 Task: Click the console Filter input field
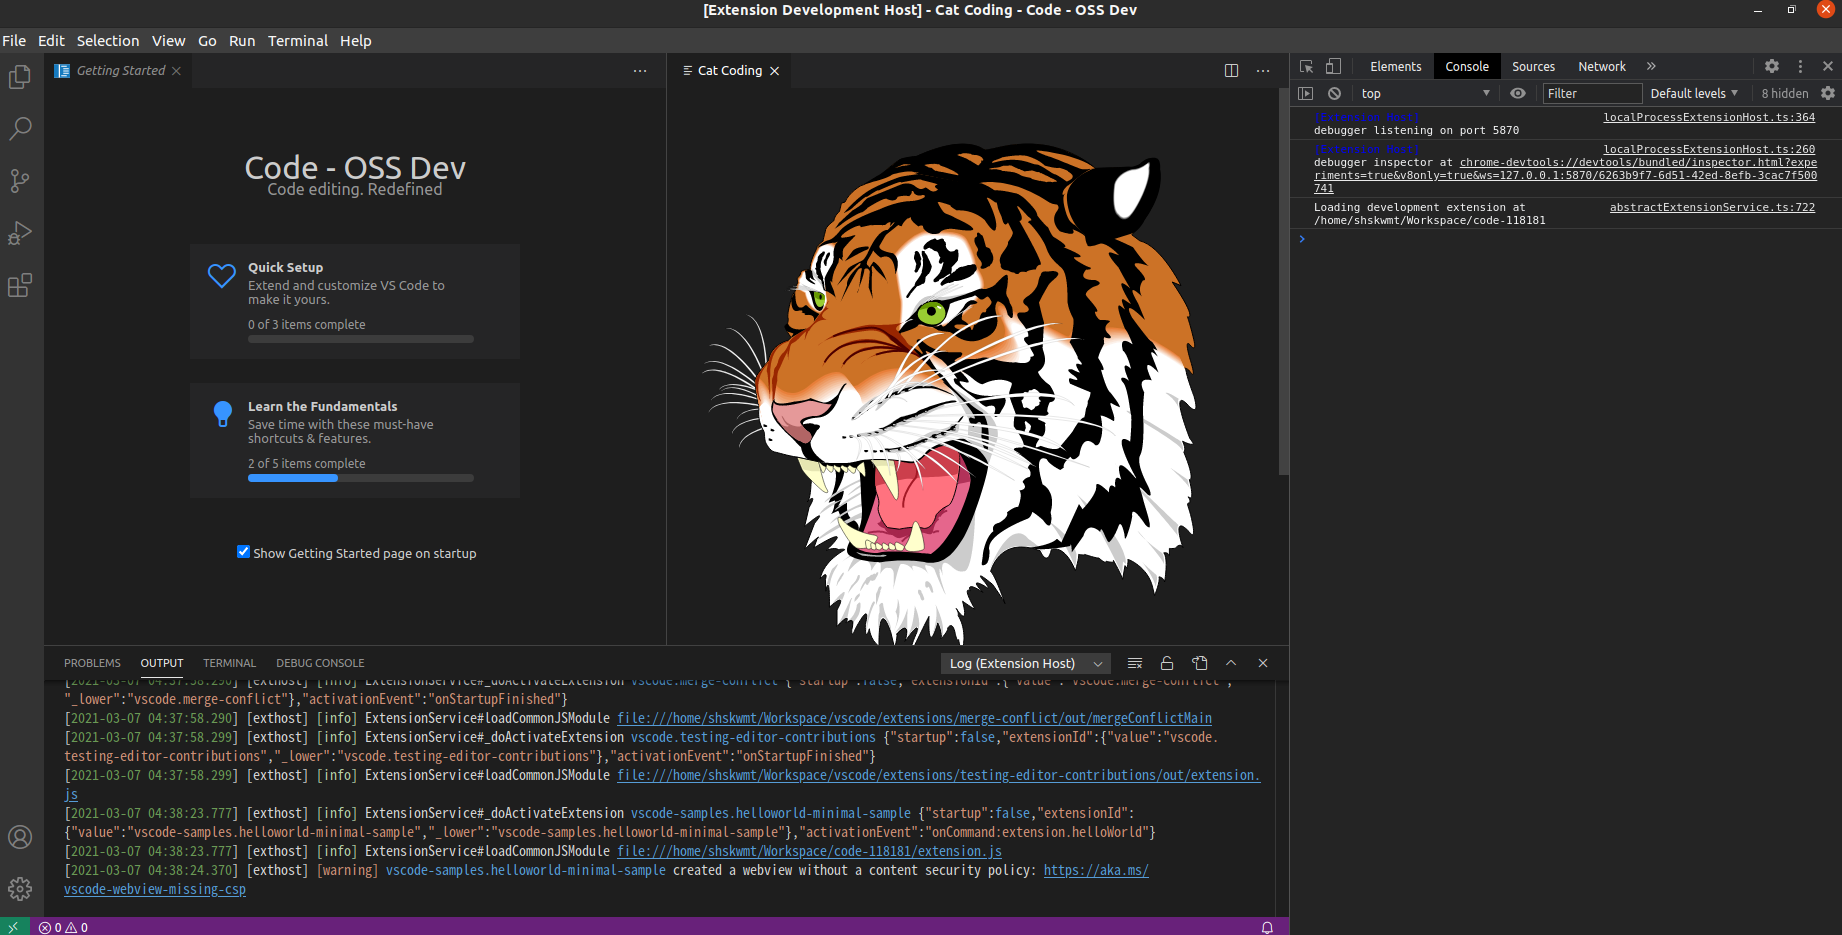1592,93
